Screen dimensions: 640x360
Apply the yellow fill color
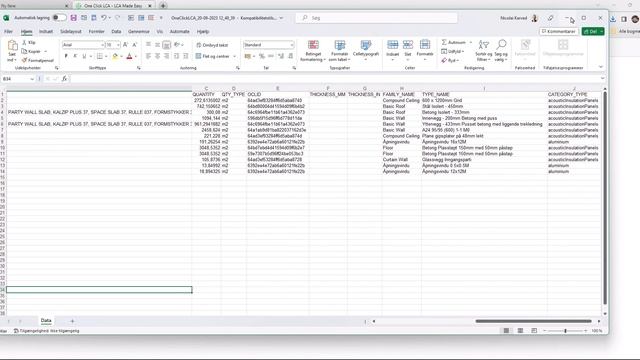pyautogui.click(x=115, y=56)
